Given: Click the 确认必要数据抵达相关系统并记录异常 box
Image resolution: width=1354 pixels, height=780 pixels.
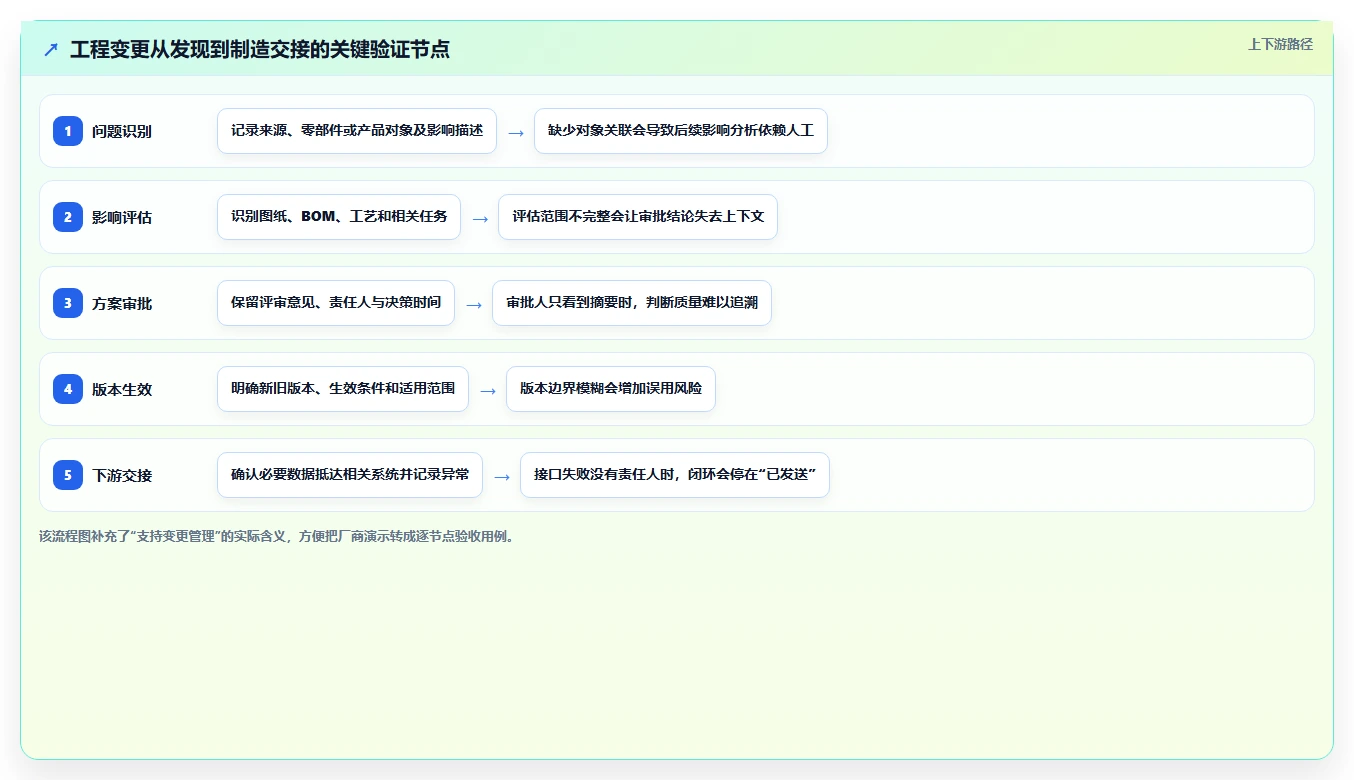Looking at the screenshot, I should pos(350,475).
